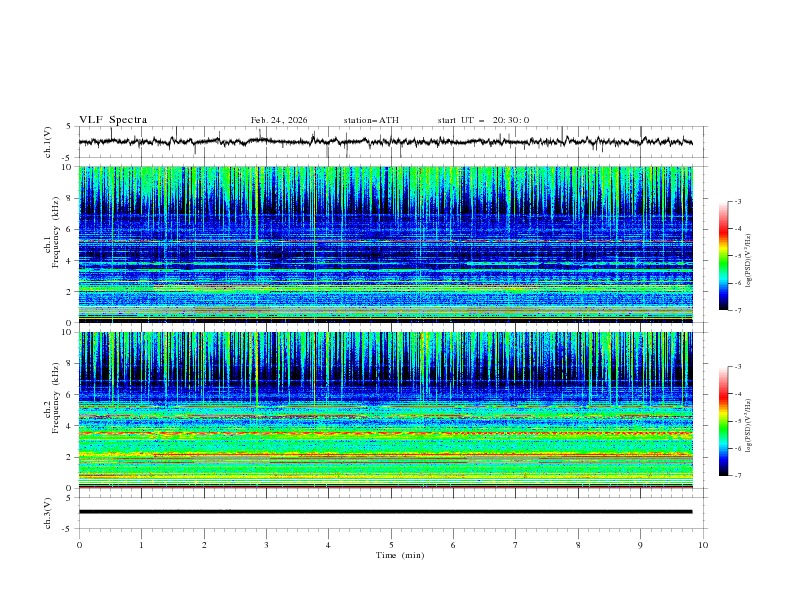792x612 pixels.
Task: Click the ch.1 'log(PSD)(V²/Hz)' colorbar label
Action: [749, 261]
